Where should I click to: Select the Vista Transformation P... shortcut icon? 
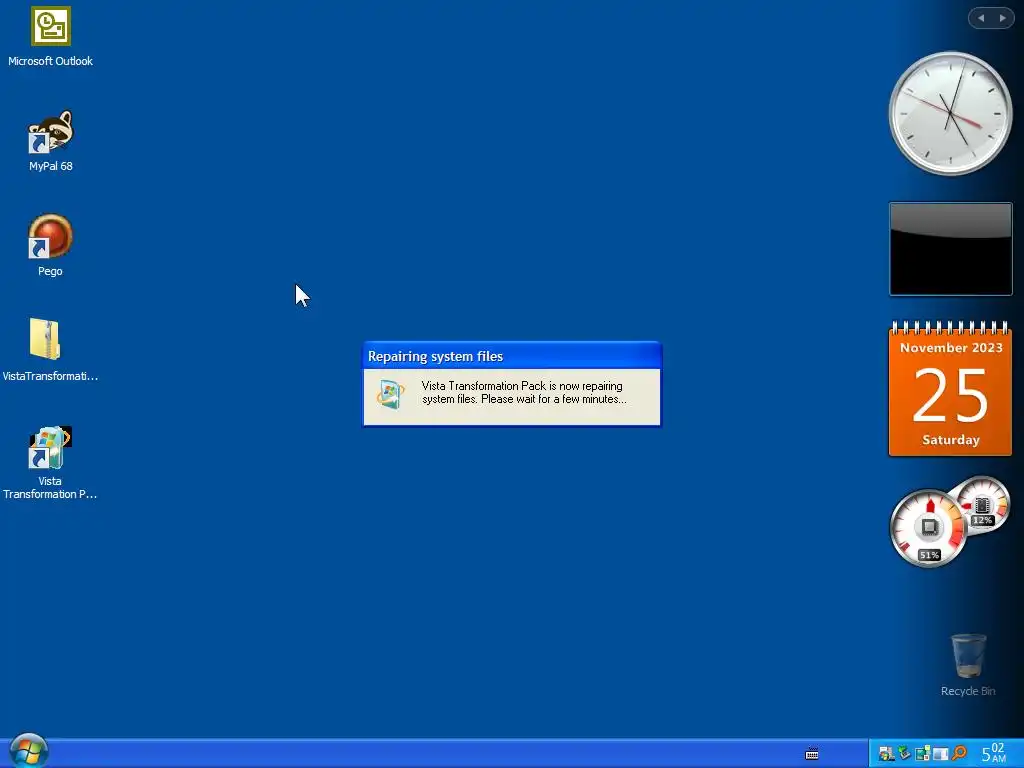click(50, 463)
